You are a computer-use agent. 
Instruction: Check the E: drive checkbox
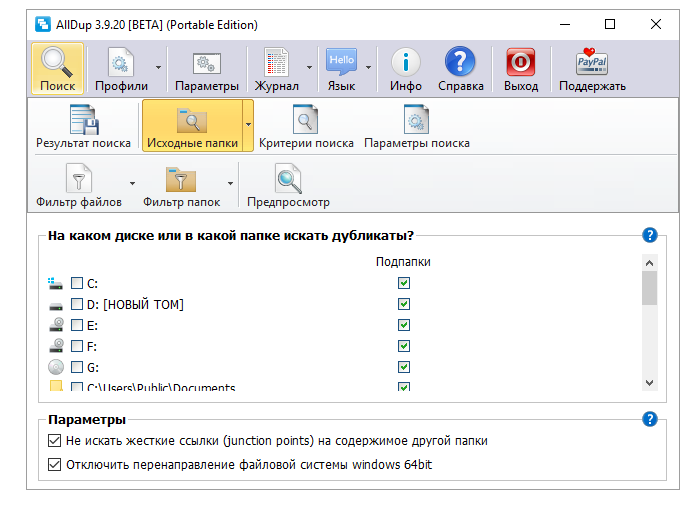(x=77, y=325)
